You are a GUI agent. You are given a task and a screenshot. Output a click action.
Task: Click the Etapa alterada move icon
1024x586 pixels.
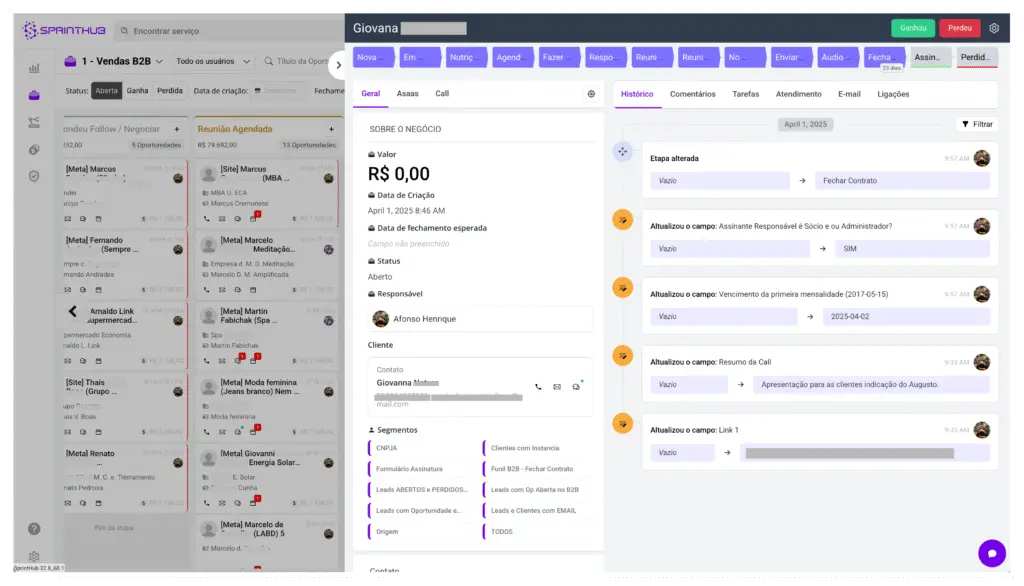coord(622,152)
